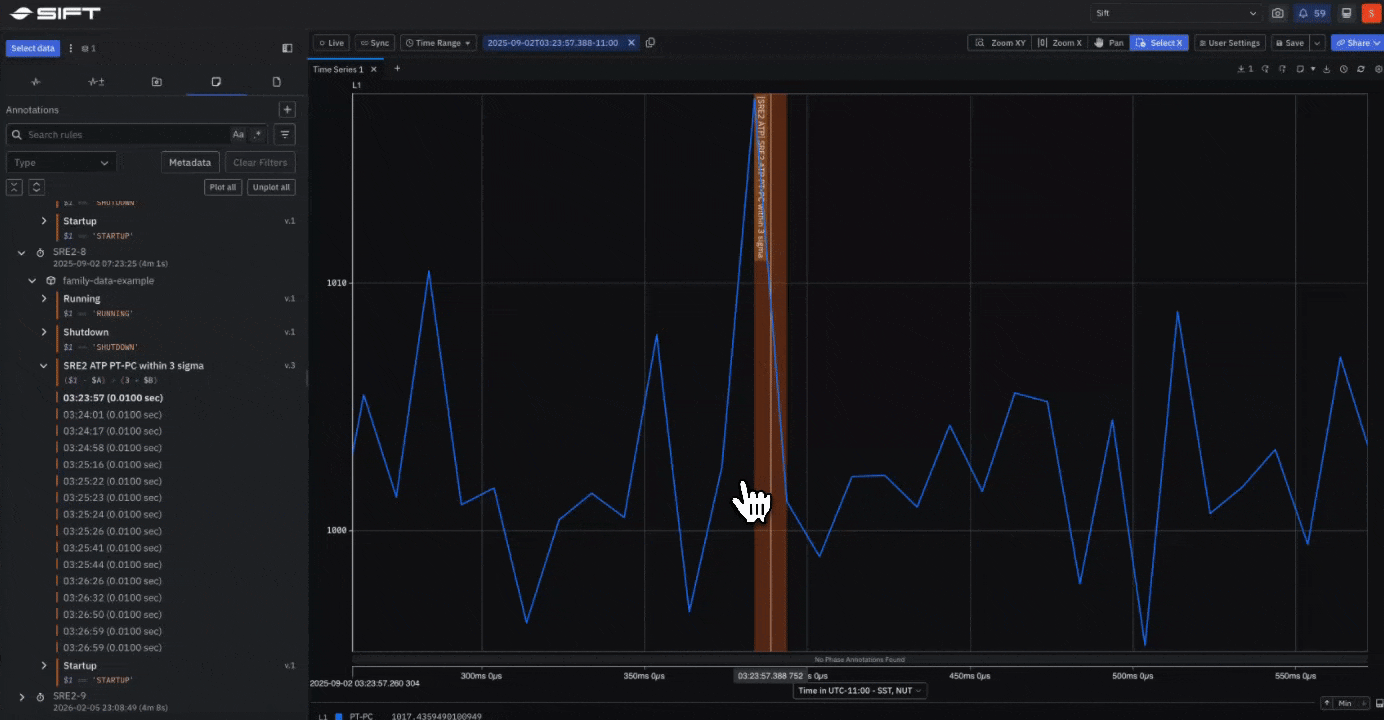Image resolution: width=1384 pixels, height=720 pixels.
Task: Select annotation 03:25:41 (0.0100 sec)
Action: click(x=112, y=548)
